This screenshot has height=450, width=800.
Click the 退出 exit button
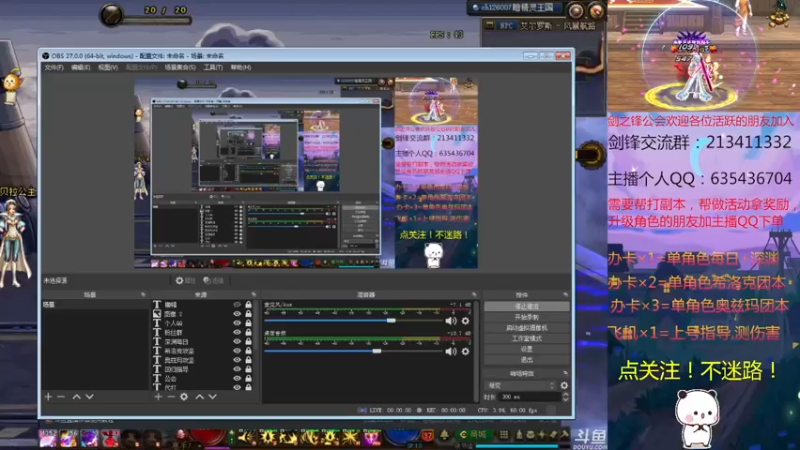(527, 360)
